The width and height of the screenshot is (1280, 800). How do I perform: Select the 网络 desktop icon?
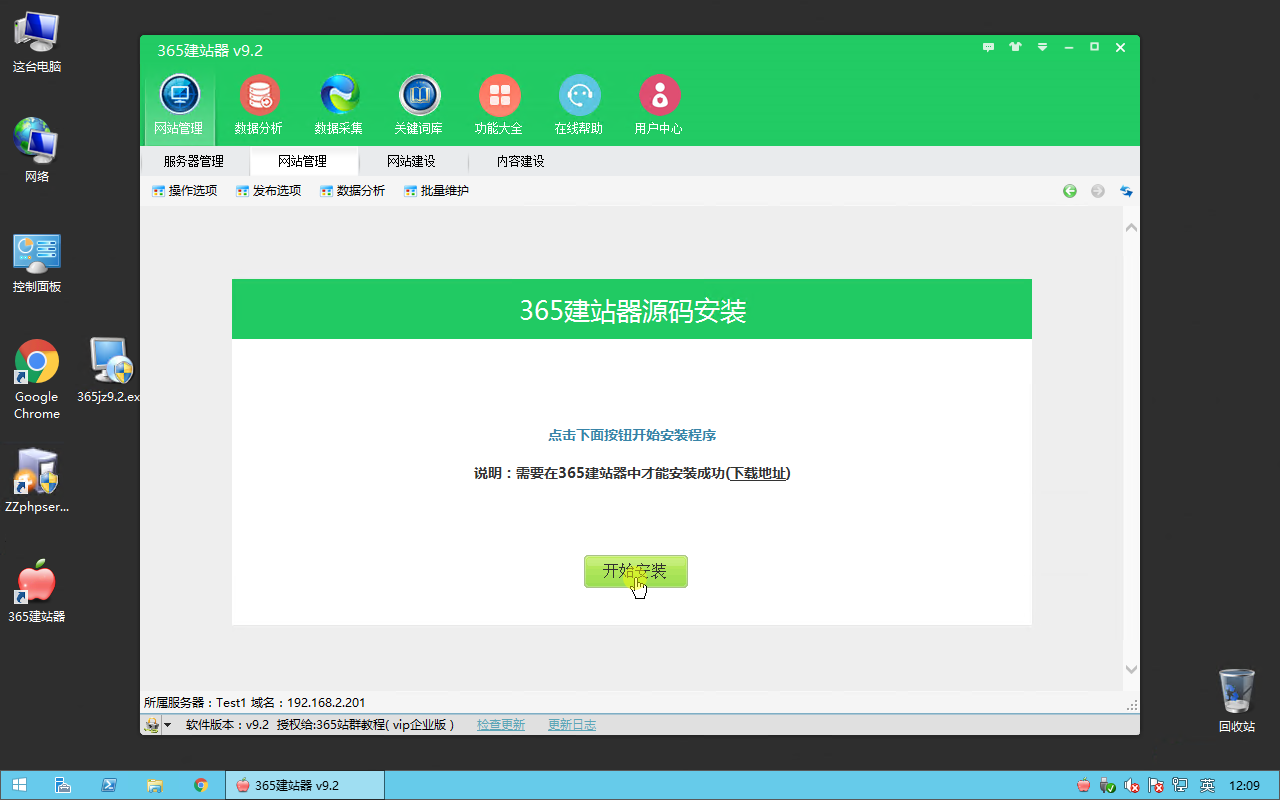(x=37, y=151)
